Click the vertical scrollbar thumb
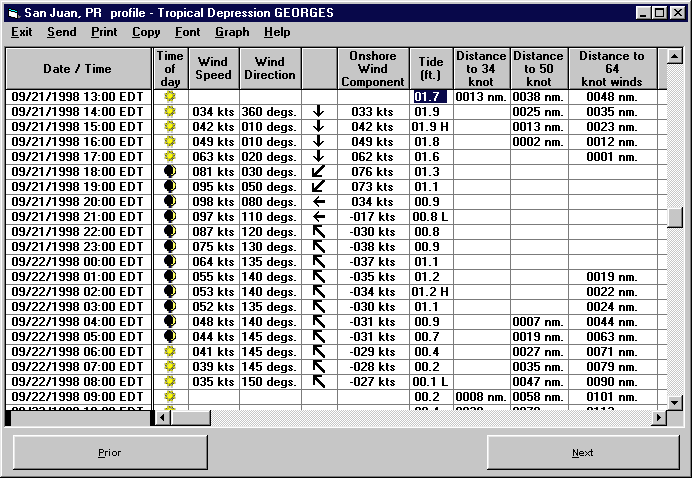The image size is (692, 478). tap(675, 217)
